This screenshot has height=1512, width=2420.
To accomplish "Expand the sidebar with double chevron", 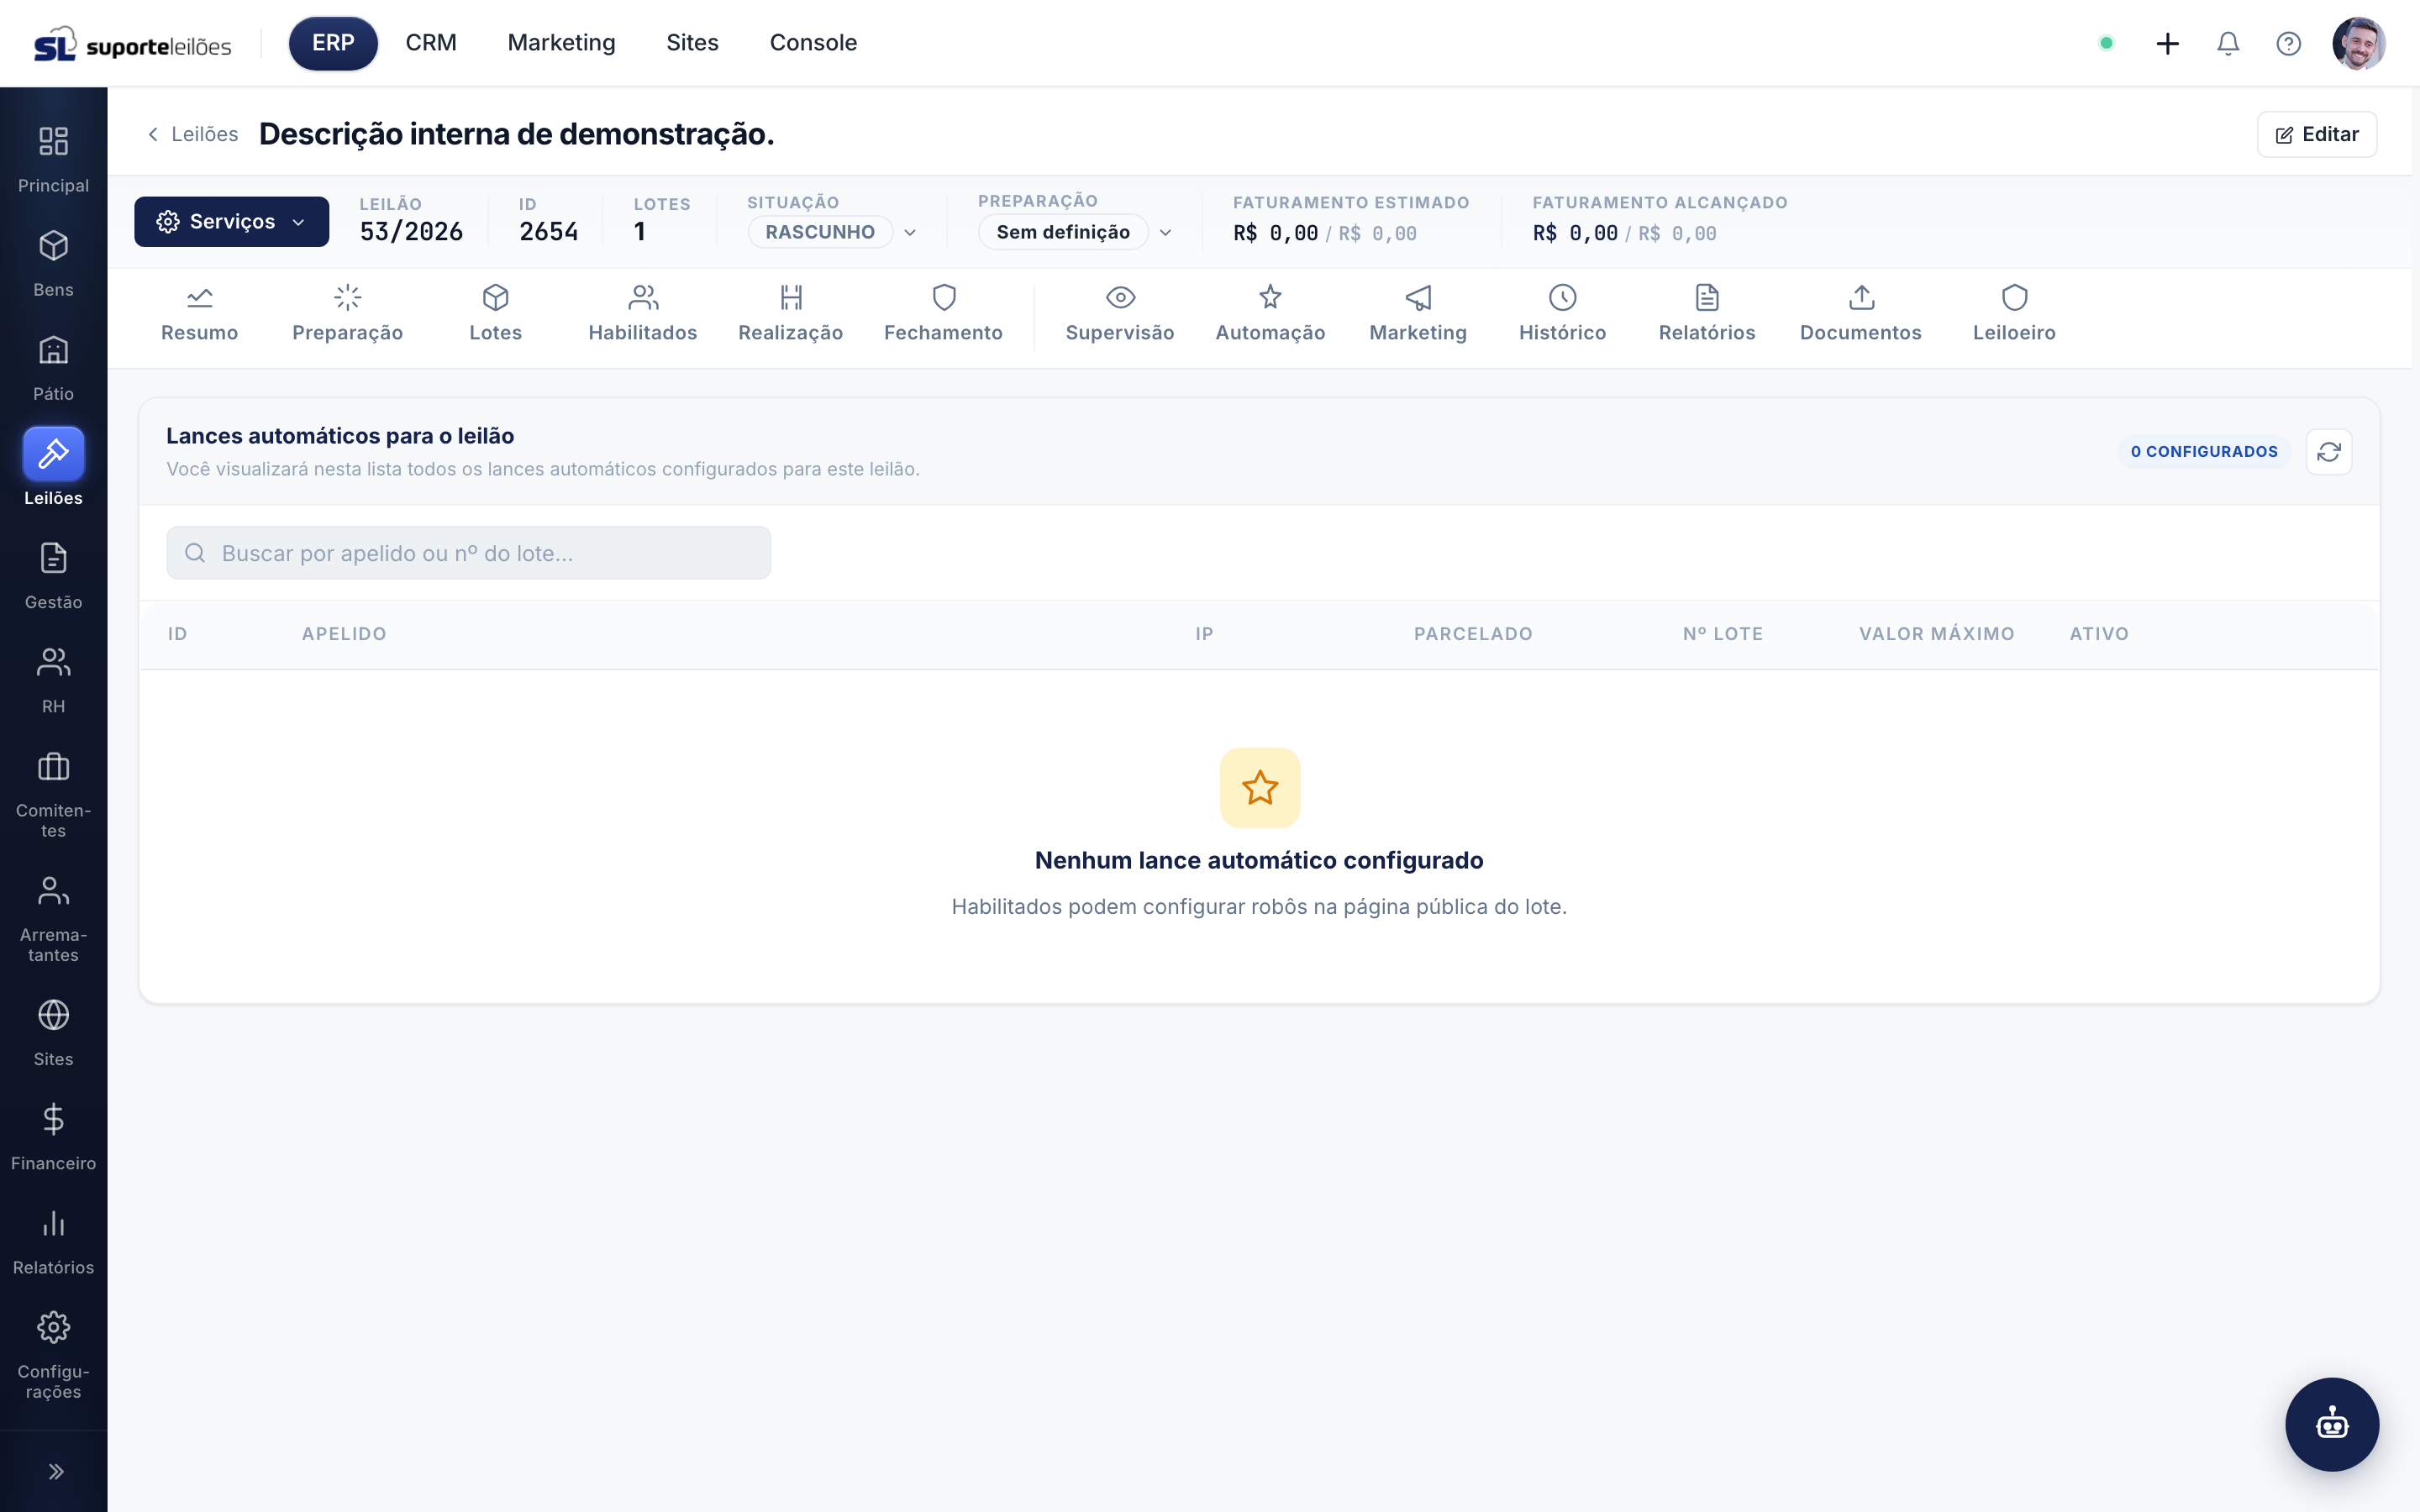I will pos(56,1471).
